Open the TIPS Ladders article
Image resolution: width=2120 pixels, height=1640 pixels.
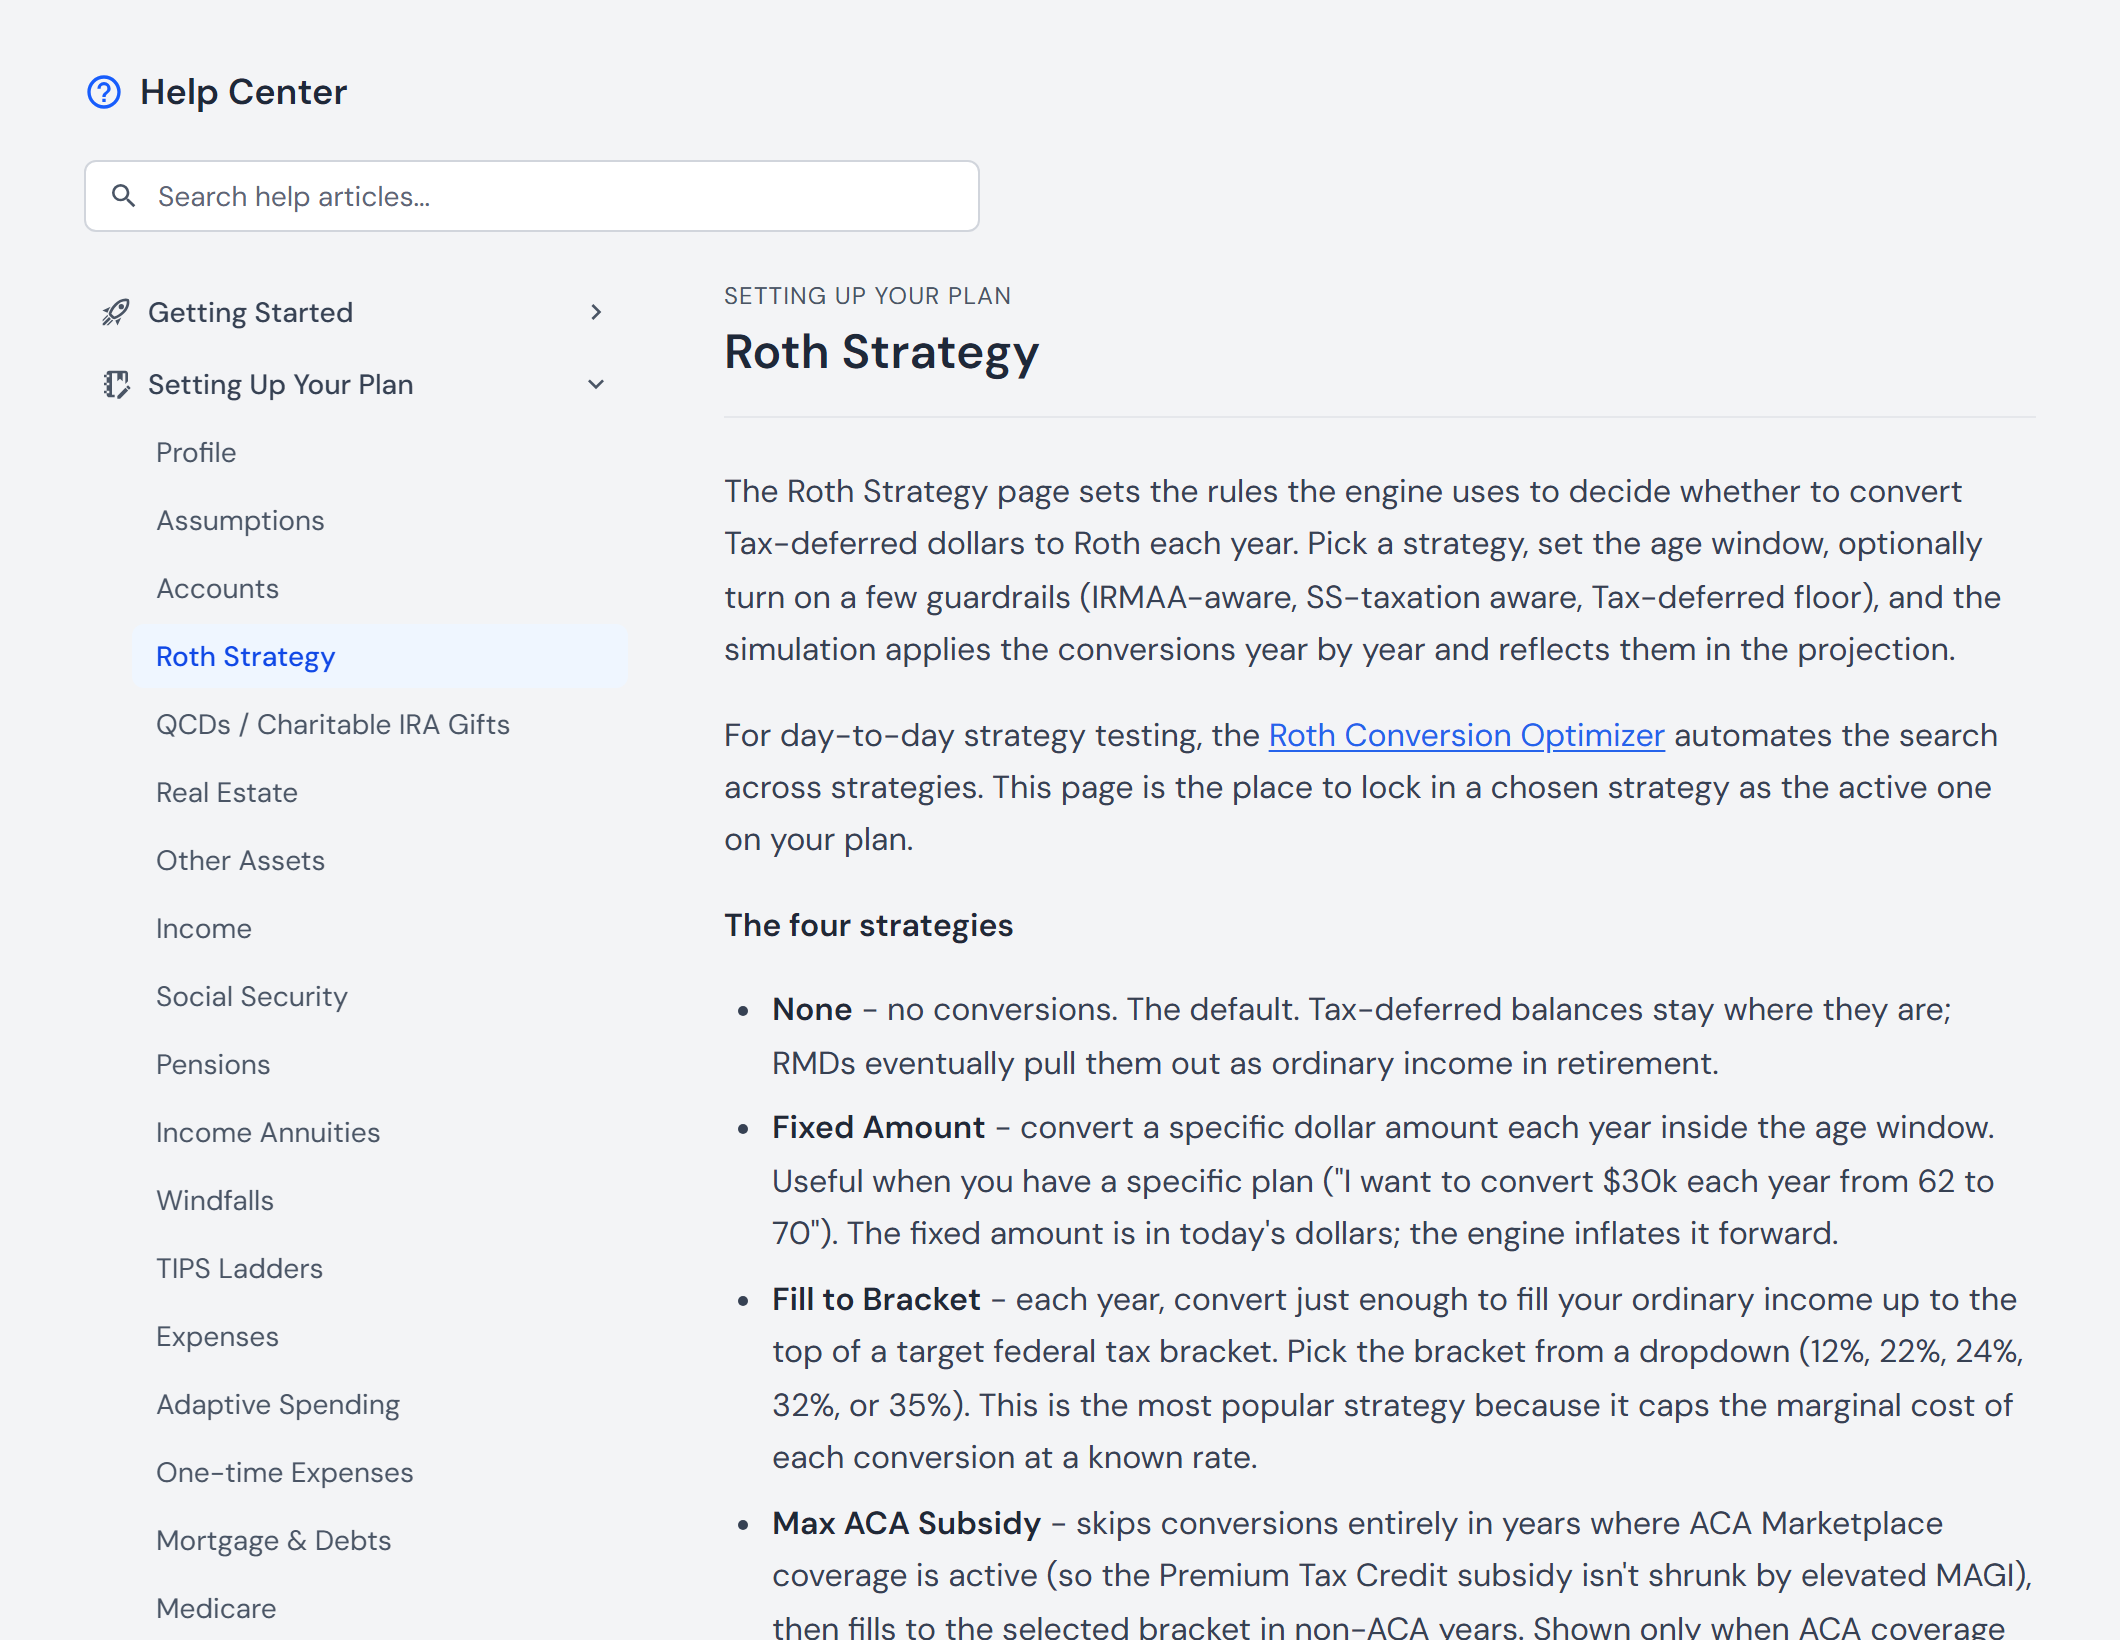point(239,1268)
